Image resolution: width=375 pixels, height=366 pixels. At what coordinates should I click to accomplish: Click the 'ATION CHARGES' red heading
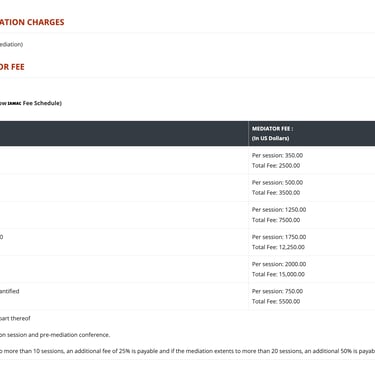tap(32, 22)
